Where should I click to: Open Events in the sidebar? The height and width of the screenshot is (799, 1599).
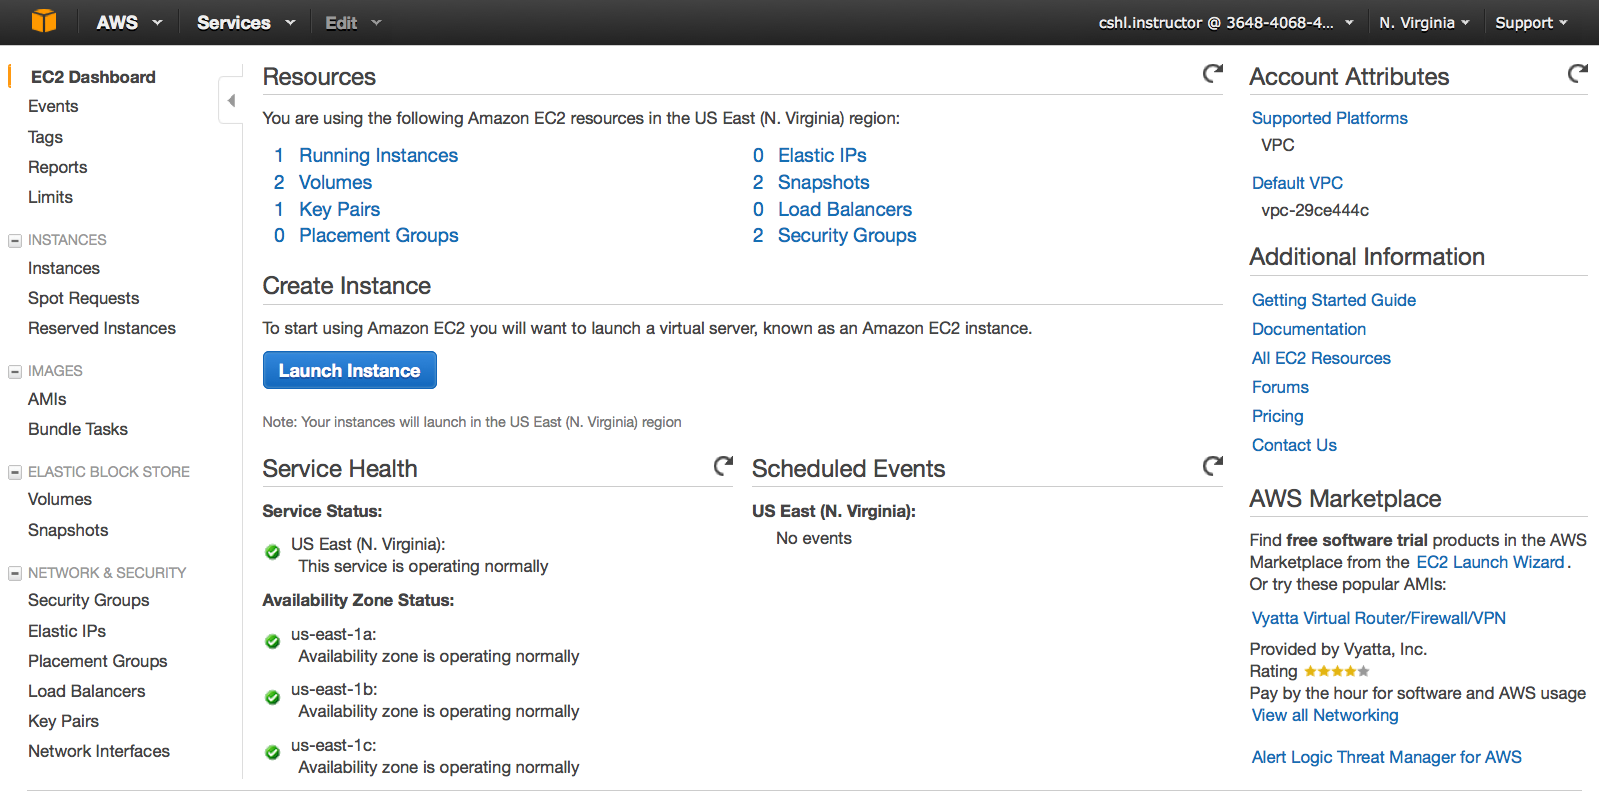tap(53, 106)
